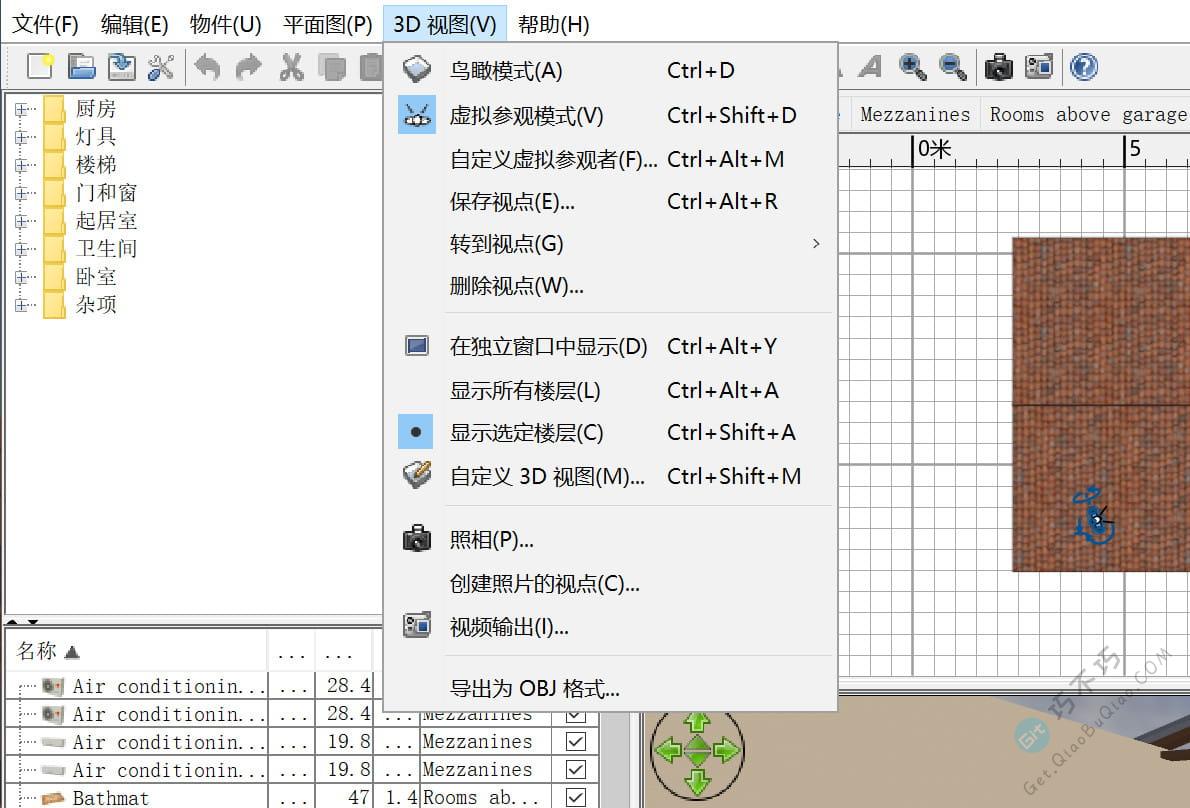Open the 平面图(P) menu
This screenshot has width=1190, height=808.
coord(327,24)
